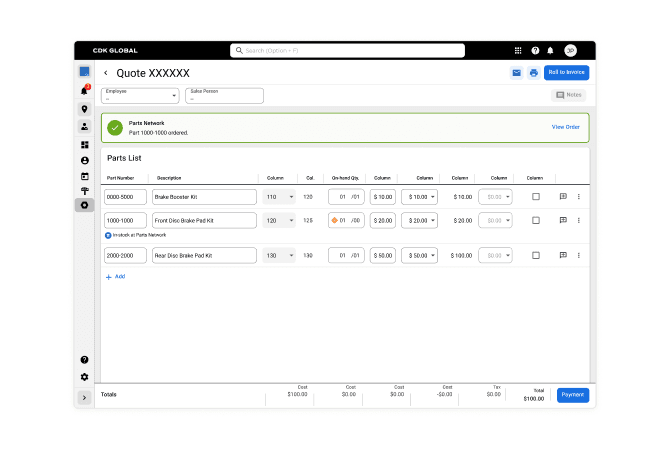Edit Brake Booster Kit description field

(x=204, y=197)
